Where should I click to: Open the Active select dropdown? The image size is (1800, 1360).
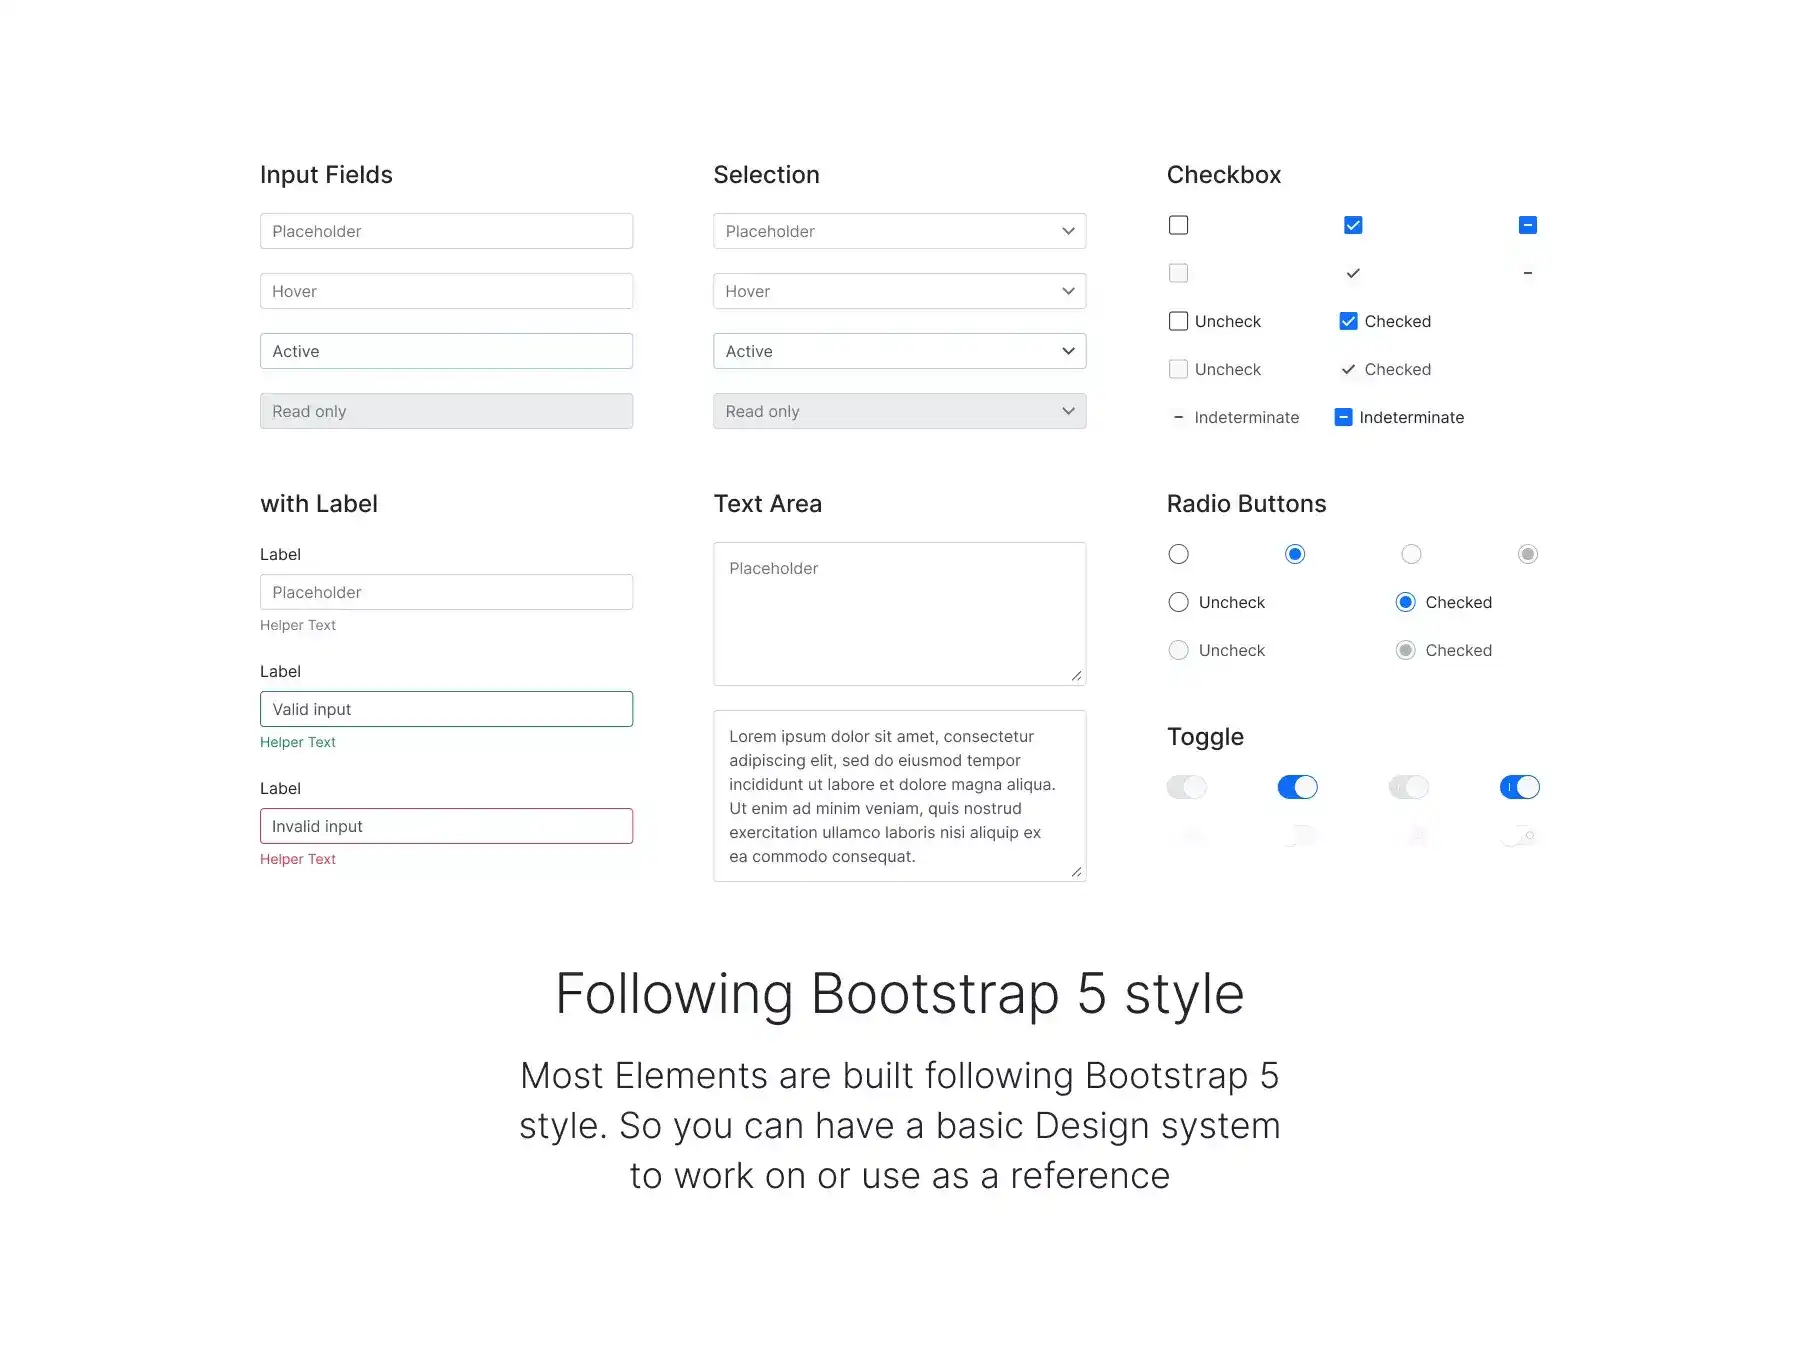[x=899, y=351]
